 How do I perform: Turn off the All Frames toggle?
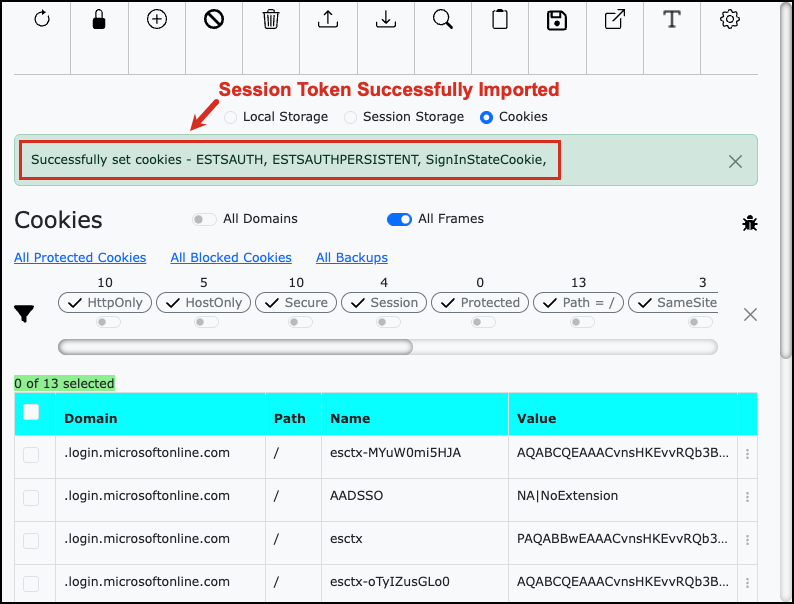click(x=399, y=219)
